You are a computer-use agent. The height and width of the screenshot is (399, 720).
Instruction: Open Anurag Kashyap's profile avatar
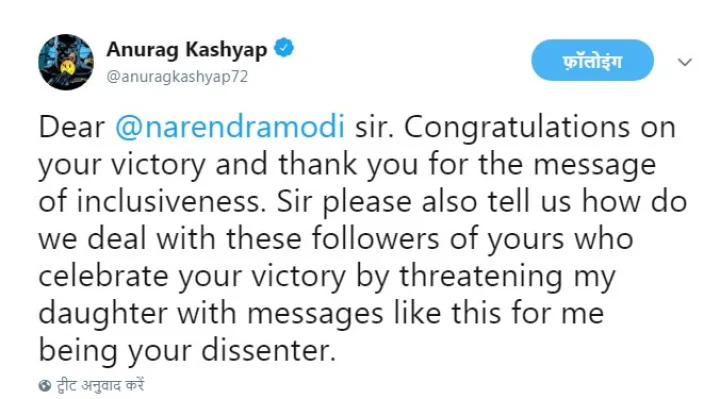click(x=66, y=62)
